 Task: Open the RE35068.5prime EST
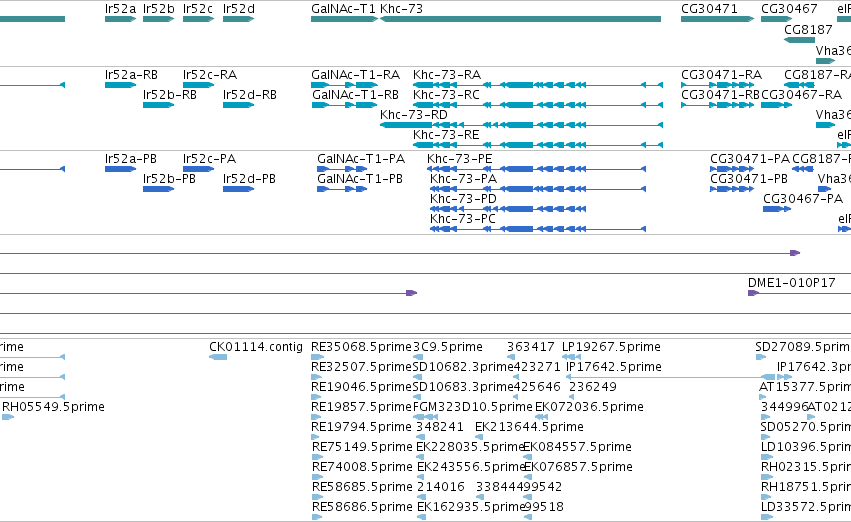point(317,357)
